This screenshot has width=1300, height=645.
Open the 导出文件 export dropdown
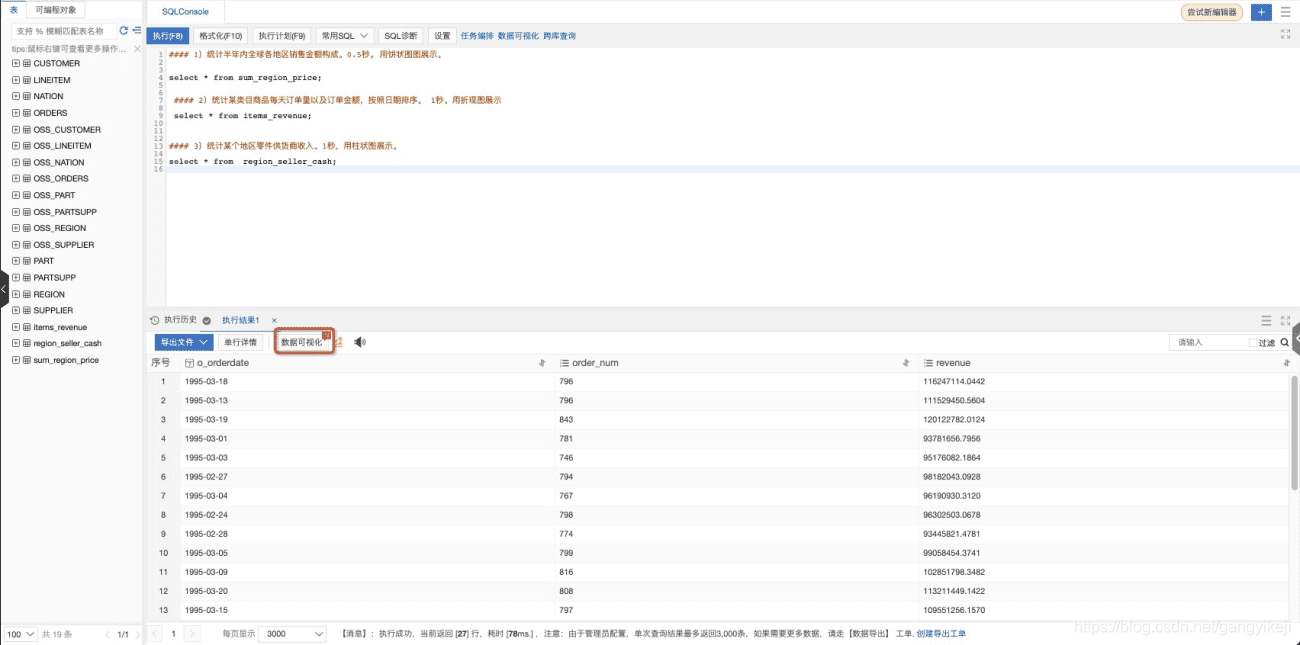183,342
